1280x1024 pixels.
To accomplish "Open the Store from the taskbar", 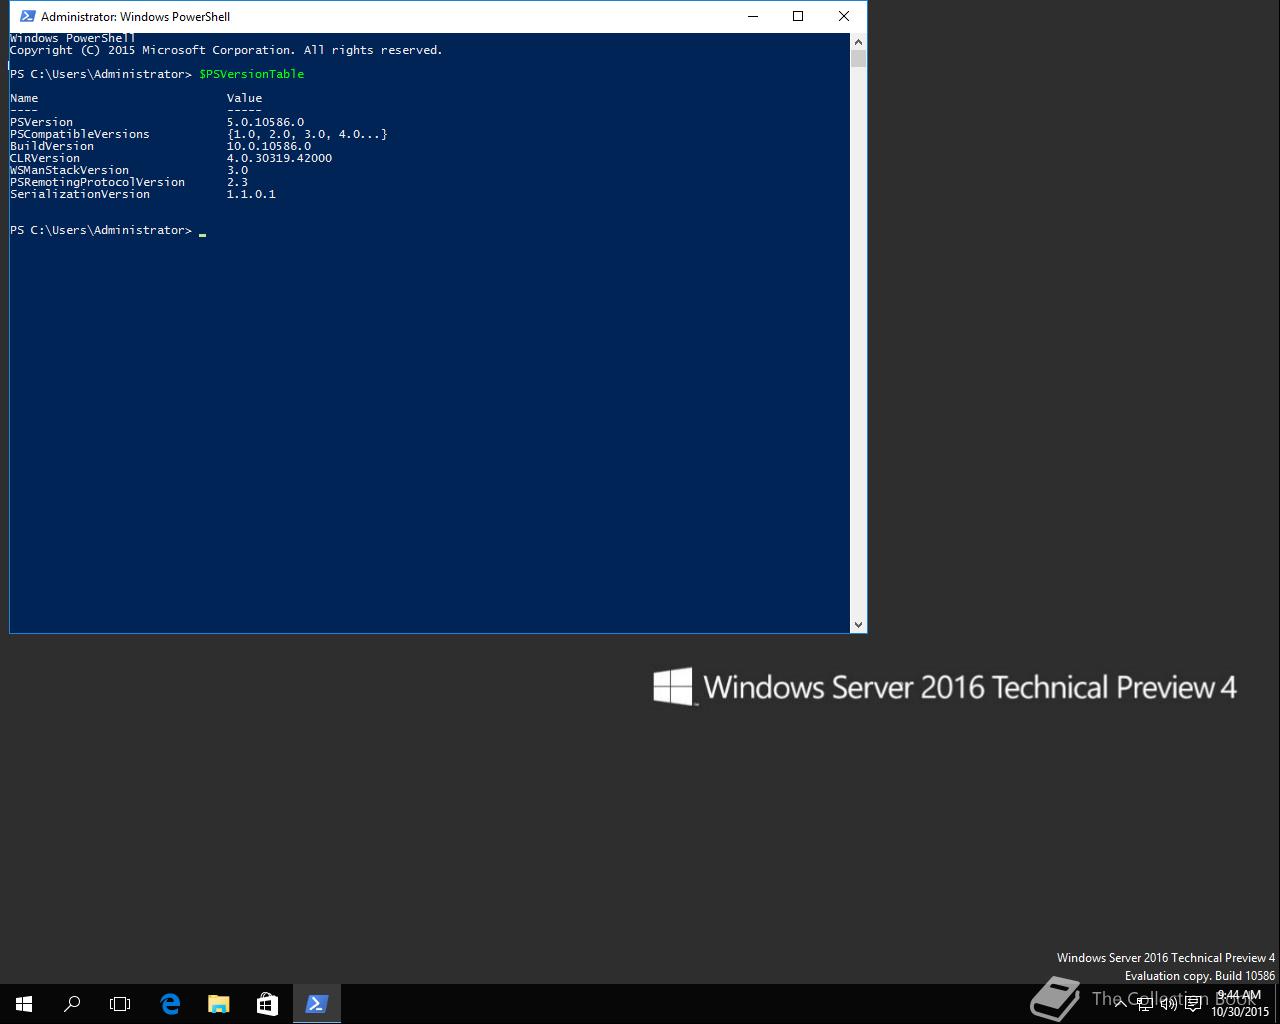I will click(x=267, y=1004).
